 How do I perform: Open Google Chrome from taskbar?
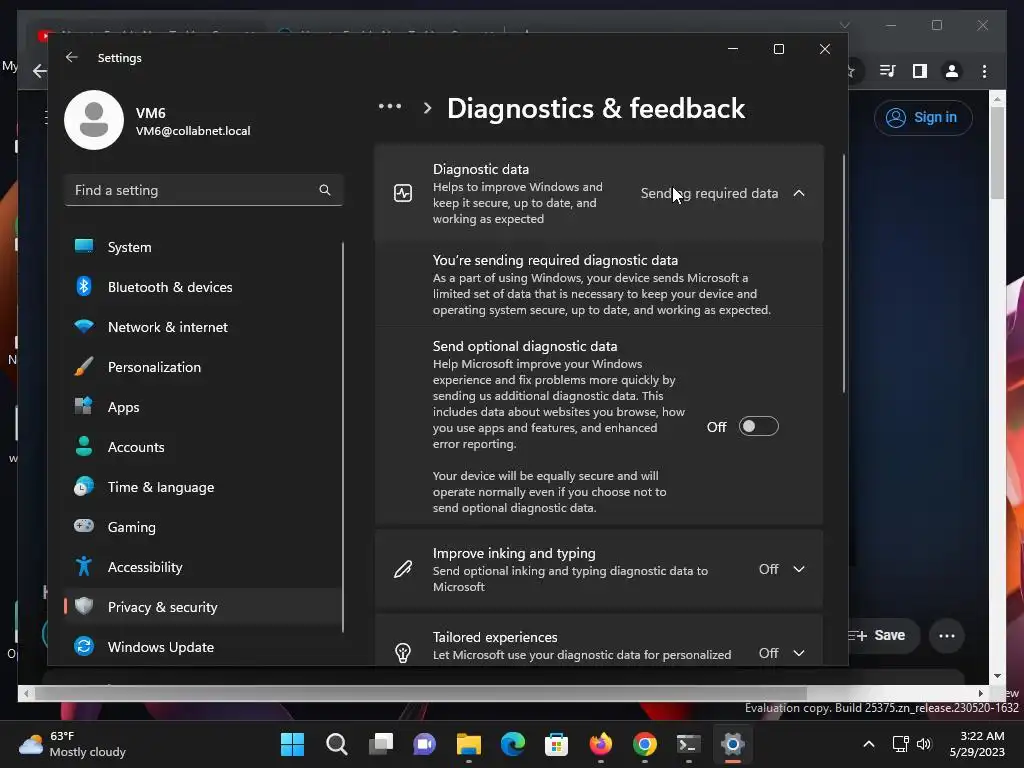(645, 744)
